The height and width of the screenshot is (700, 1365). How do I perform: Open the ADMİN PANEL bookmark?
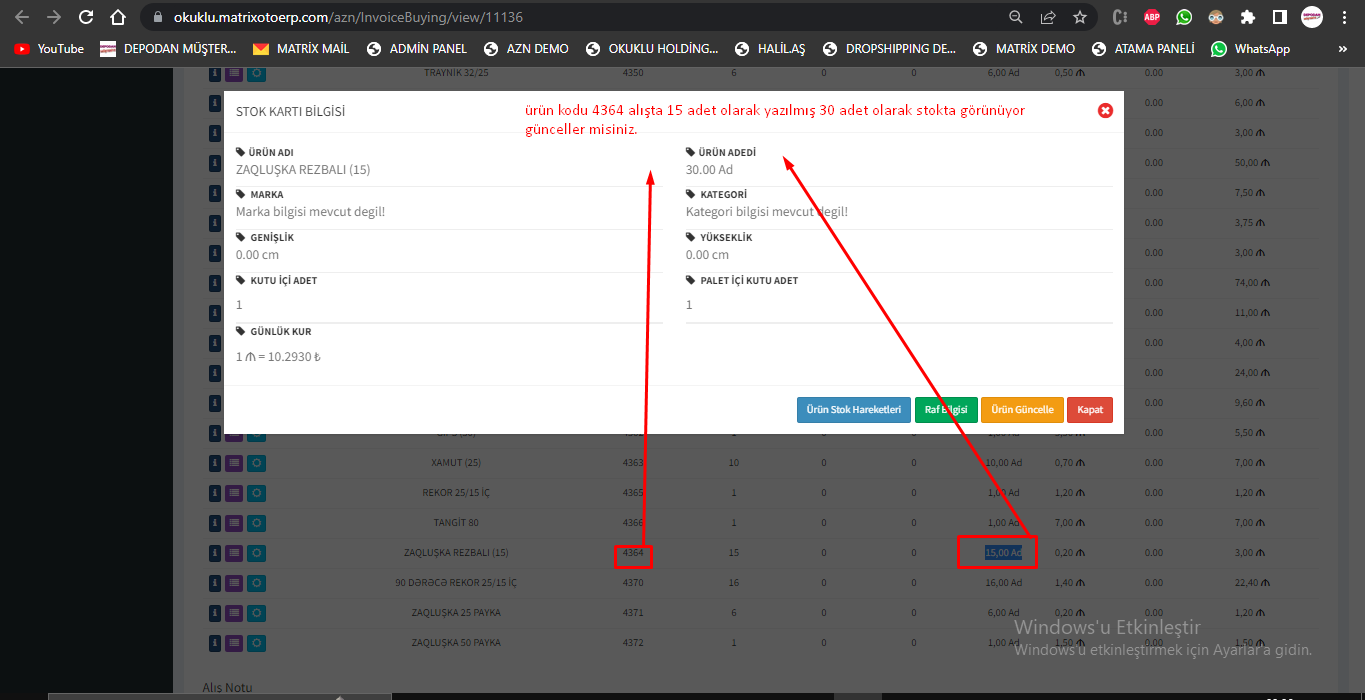417,48
